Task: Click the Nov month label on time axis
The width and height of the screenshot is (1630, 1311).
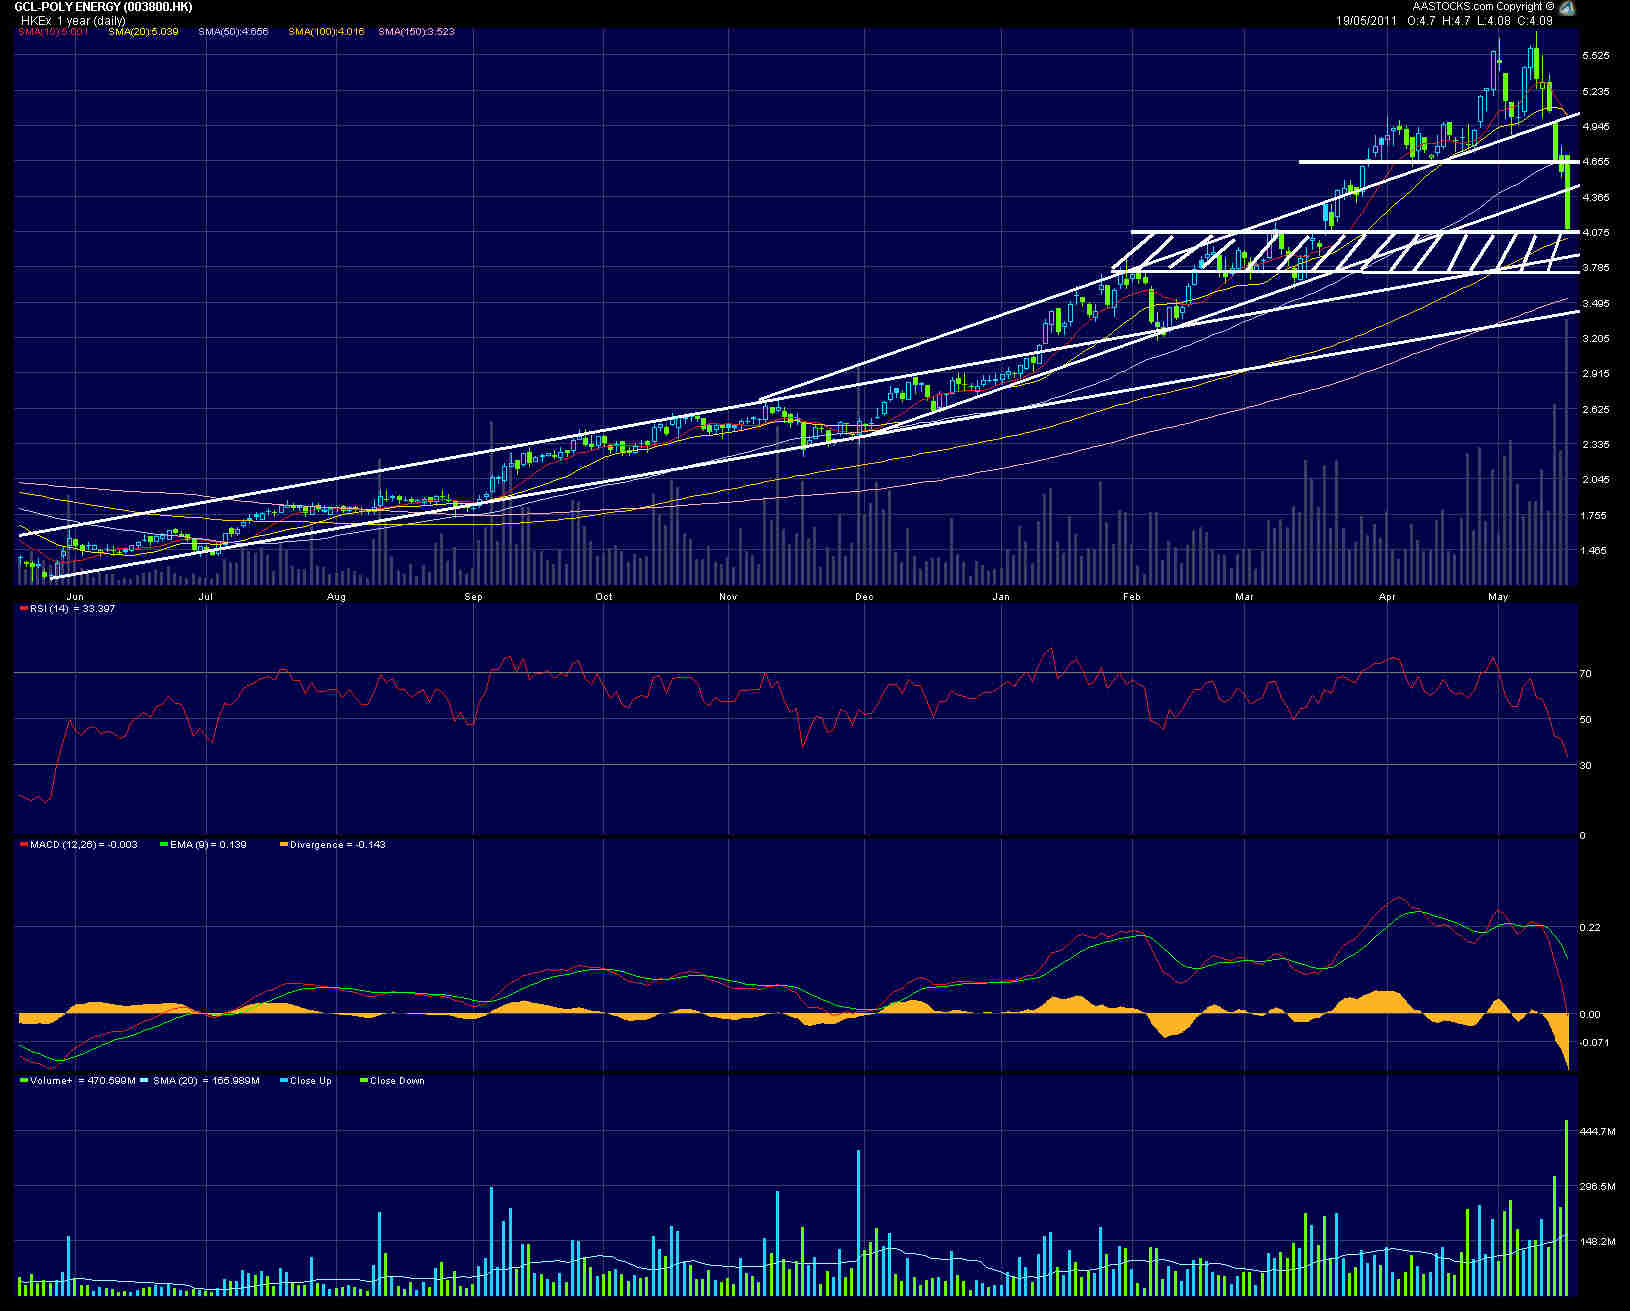Action: pos(728,597)
